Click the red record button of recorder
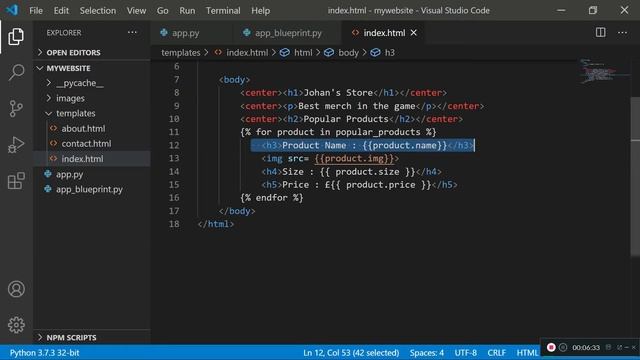The width and height of the screenshot is (640, 360). [x=551, y=347]
